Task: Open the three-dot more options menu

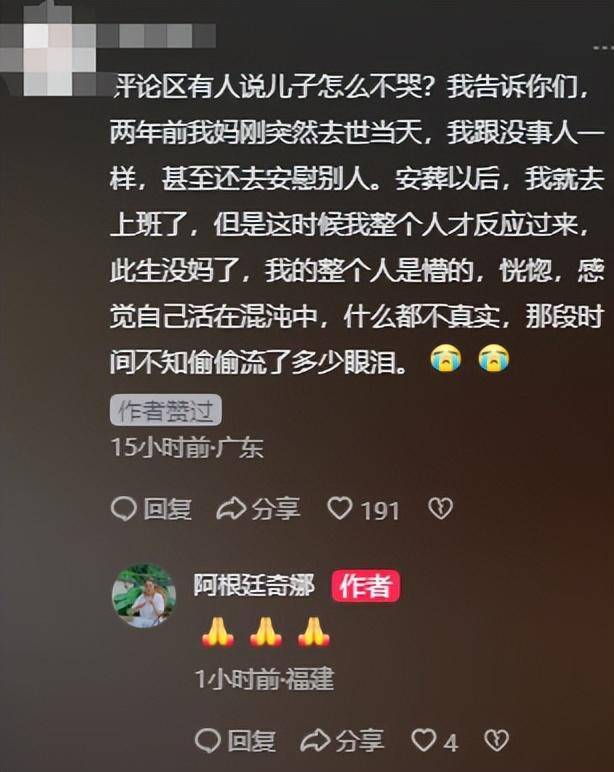Action: (603, 48)
